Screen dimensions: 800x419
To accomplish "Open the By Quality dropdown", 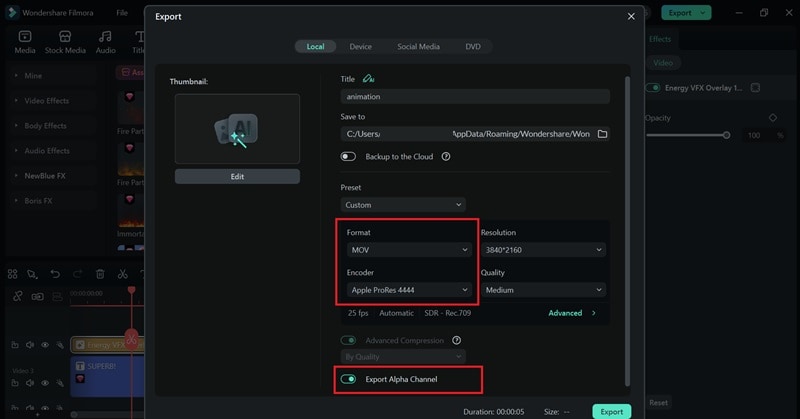I will tap(403, 356).
